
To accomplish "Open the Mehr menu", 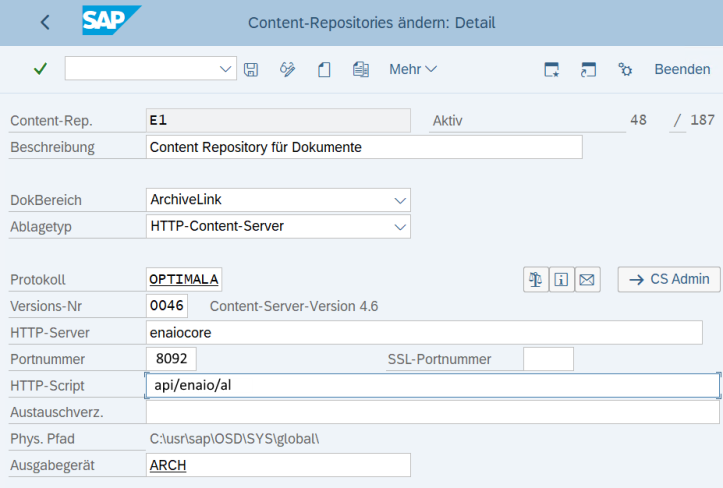I will (413, 69).
